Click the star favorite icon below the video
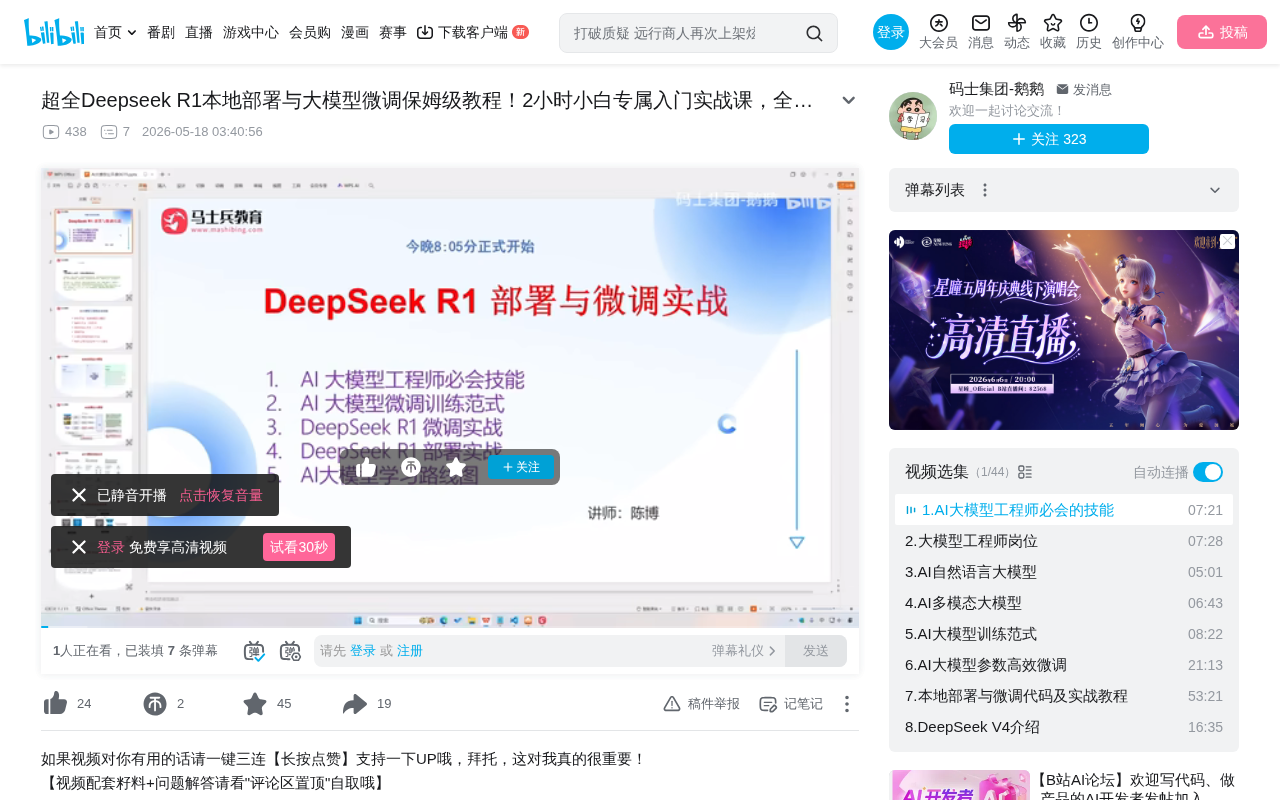The width and height of the screenshot is (1280, 800). (x=255, y=704)
